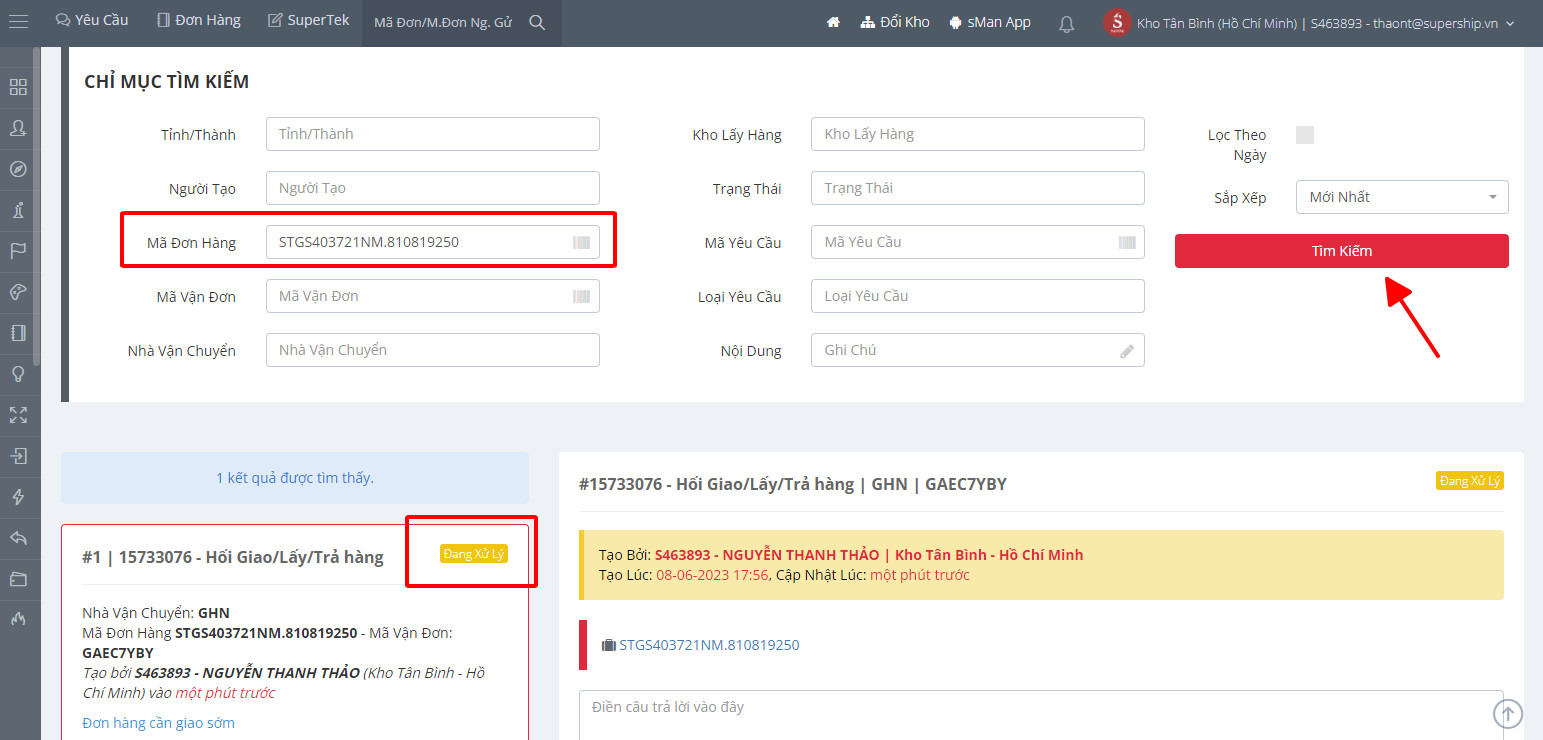The height and width of the screenshot is (740, 1543).
Task: Click the sidebar vertical scrollbar
Action: pyautogui.click(x=37, y=205)
